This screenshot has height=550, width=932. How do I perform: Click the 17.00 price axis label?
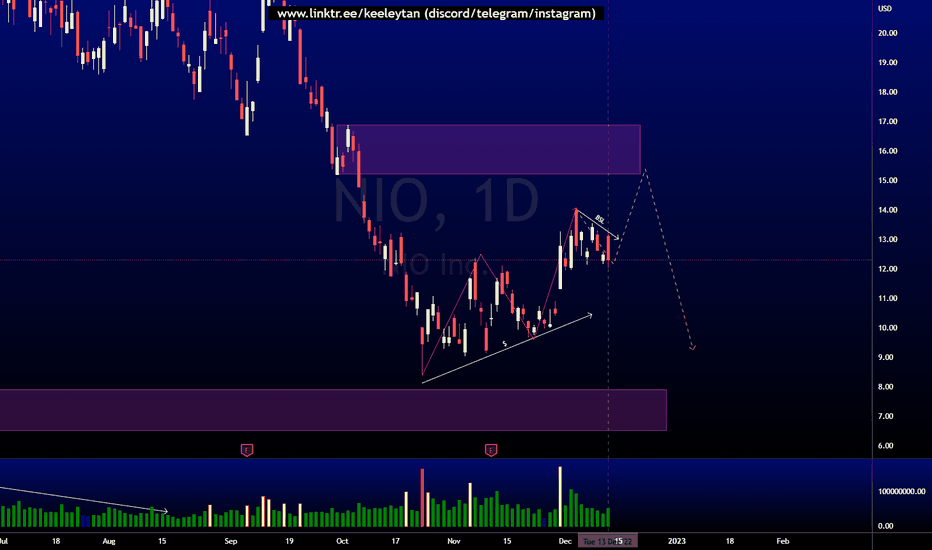coord(887,121)
